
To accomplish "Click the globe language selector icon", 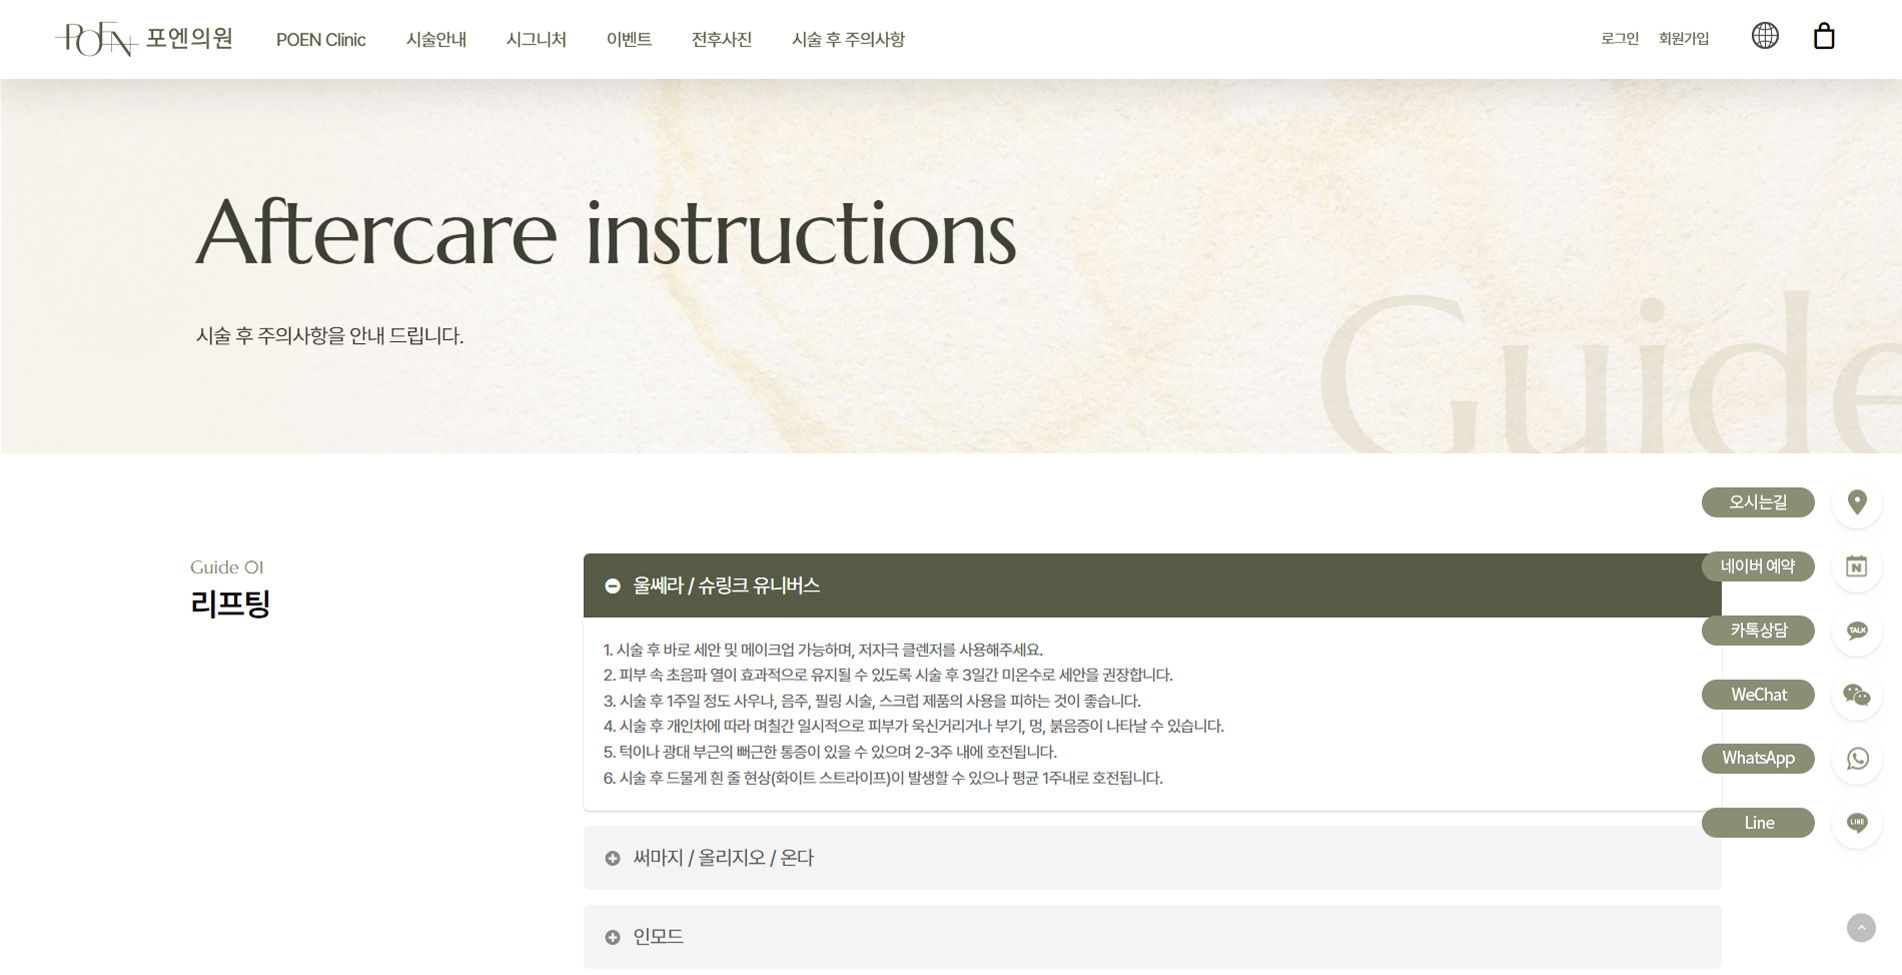I will pyautogui.click(x=1764, y=36).
